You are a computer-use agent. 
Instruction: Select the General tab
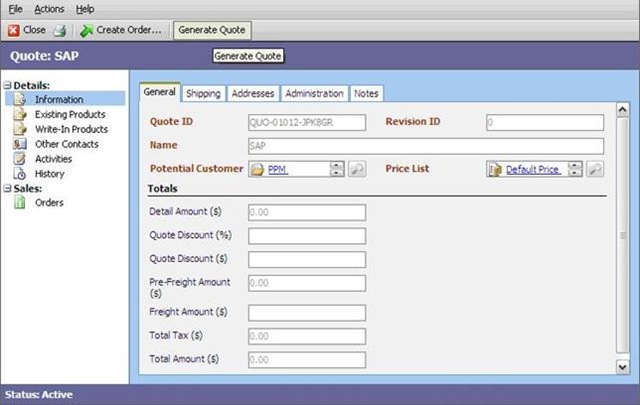tap(160, 92)
